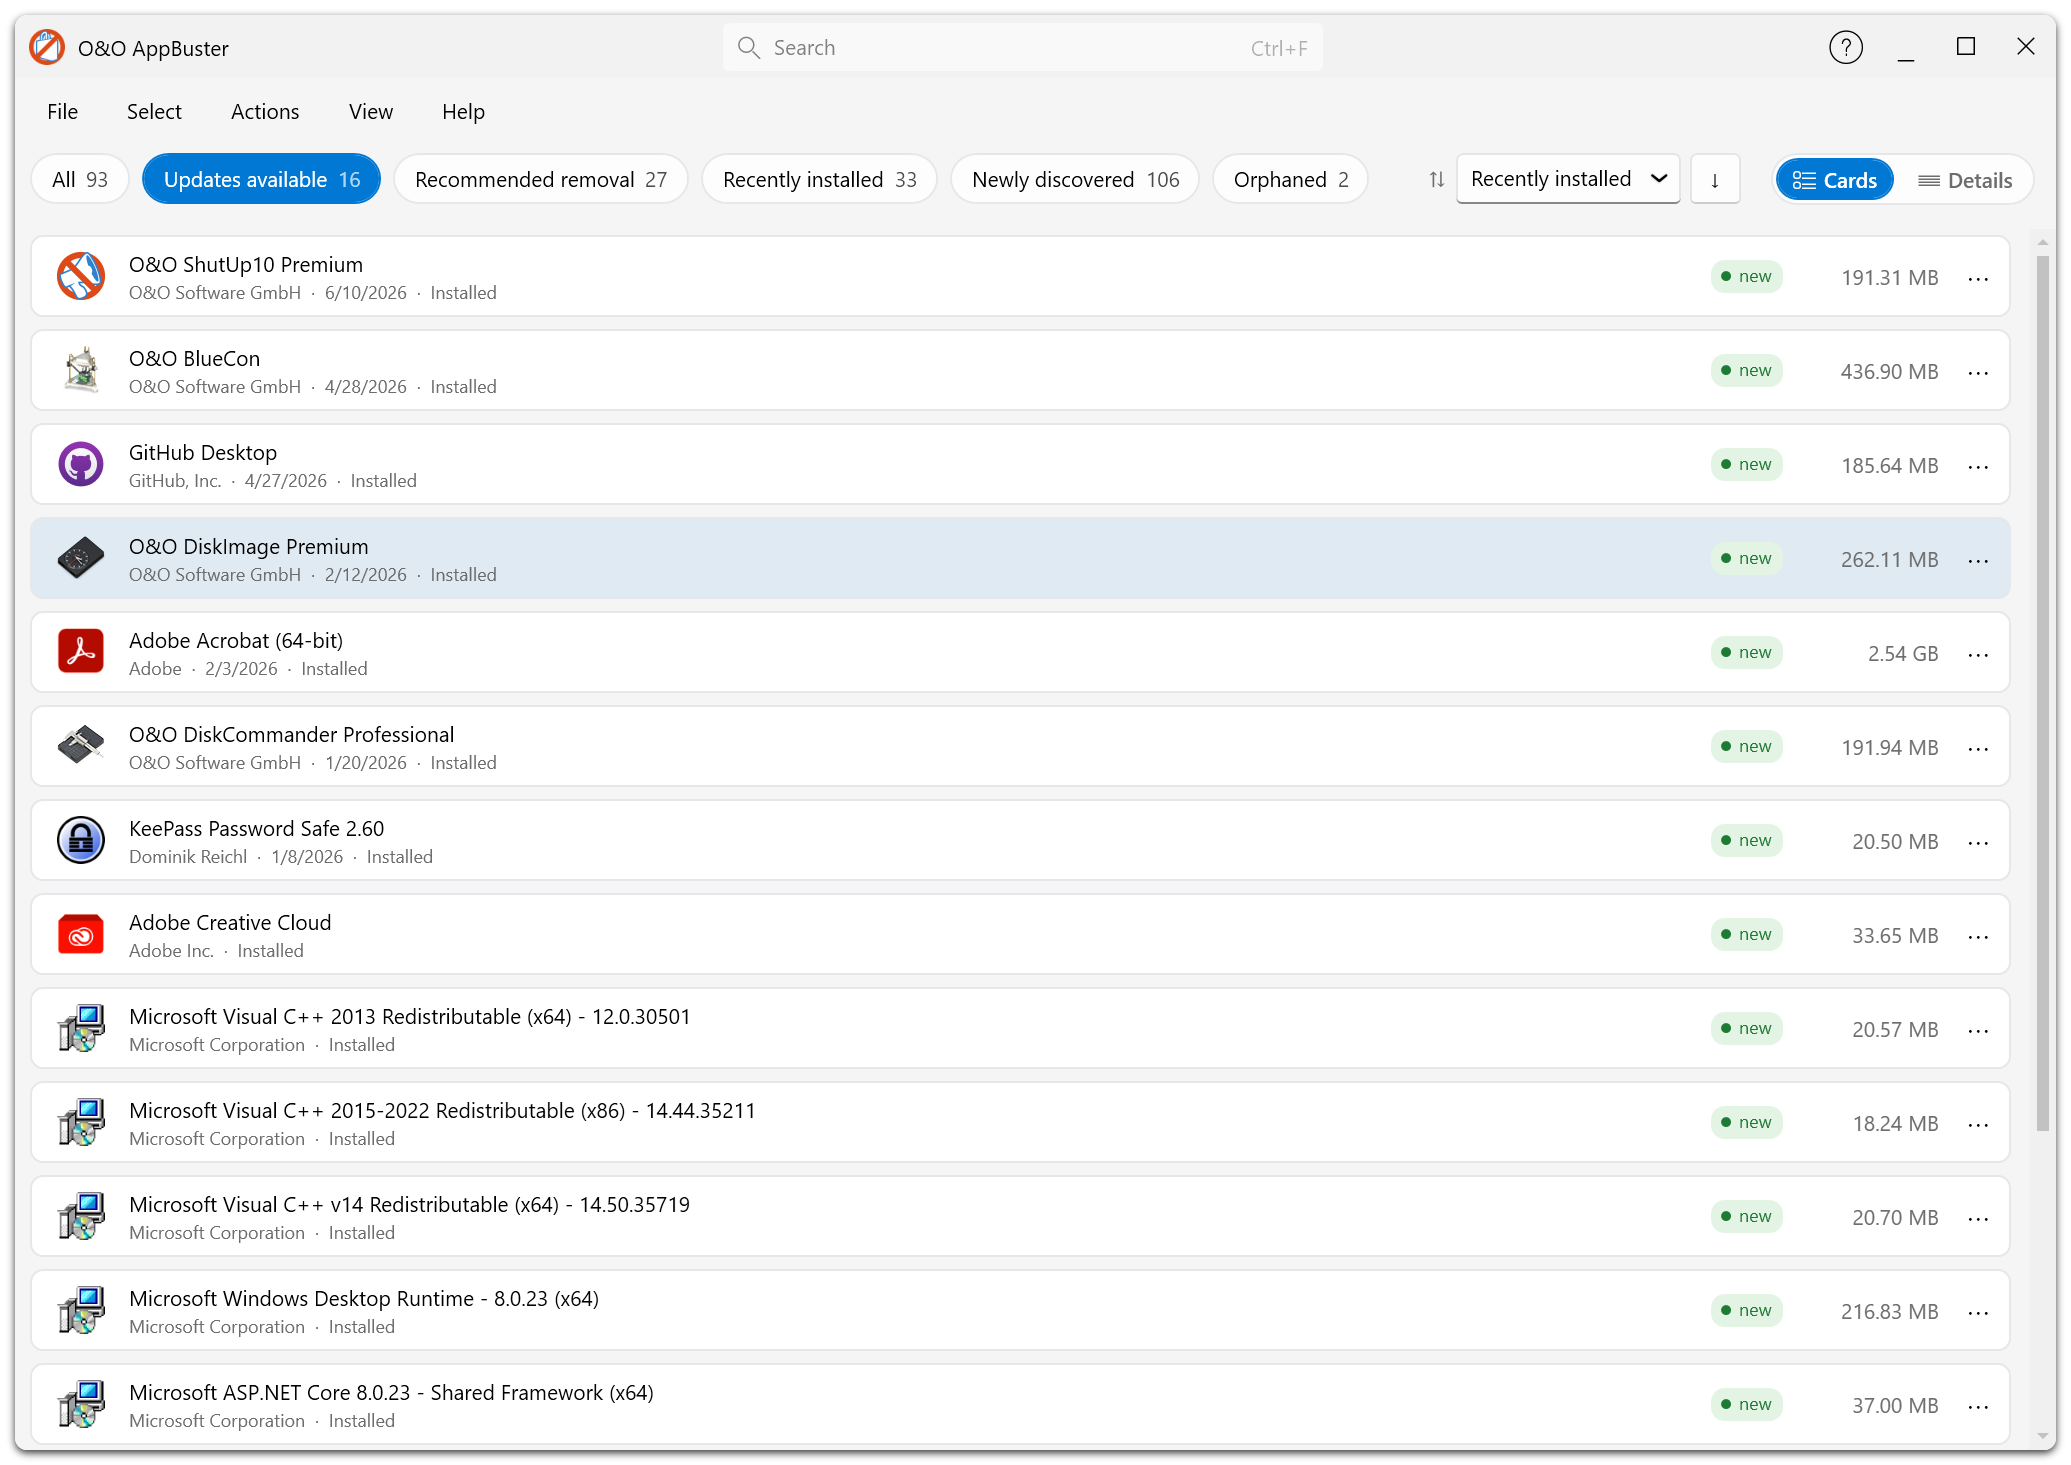Viewport: 2071px width, 1465px height.
Task: Select the Updates available filter
Action: 262,180
